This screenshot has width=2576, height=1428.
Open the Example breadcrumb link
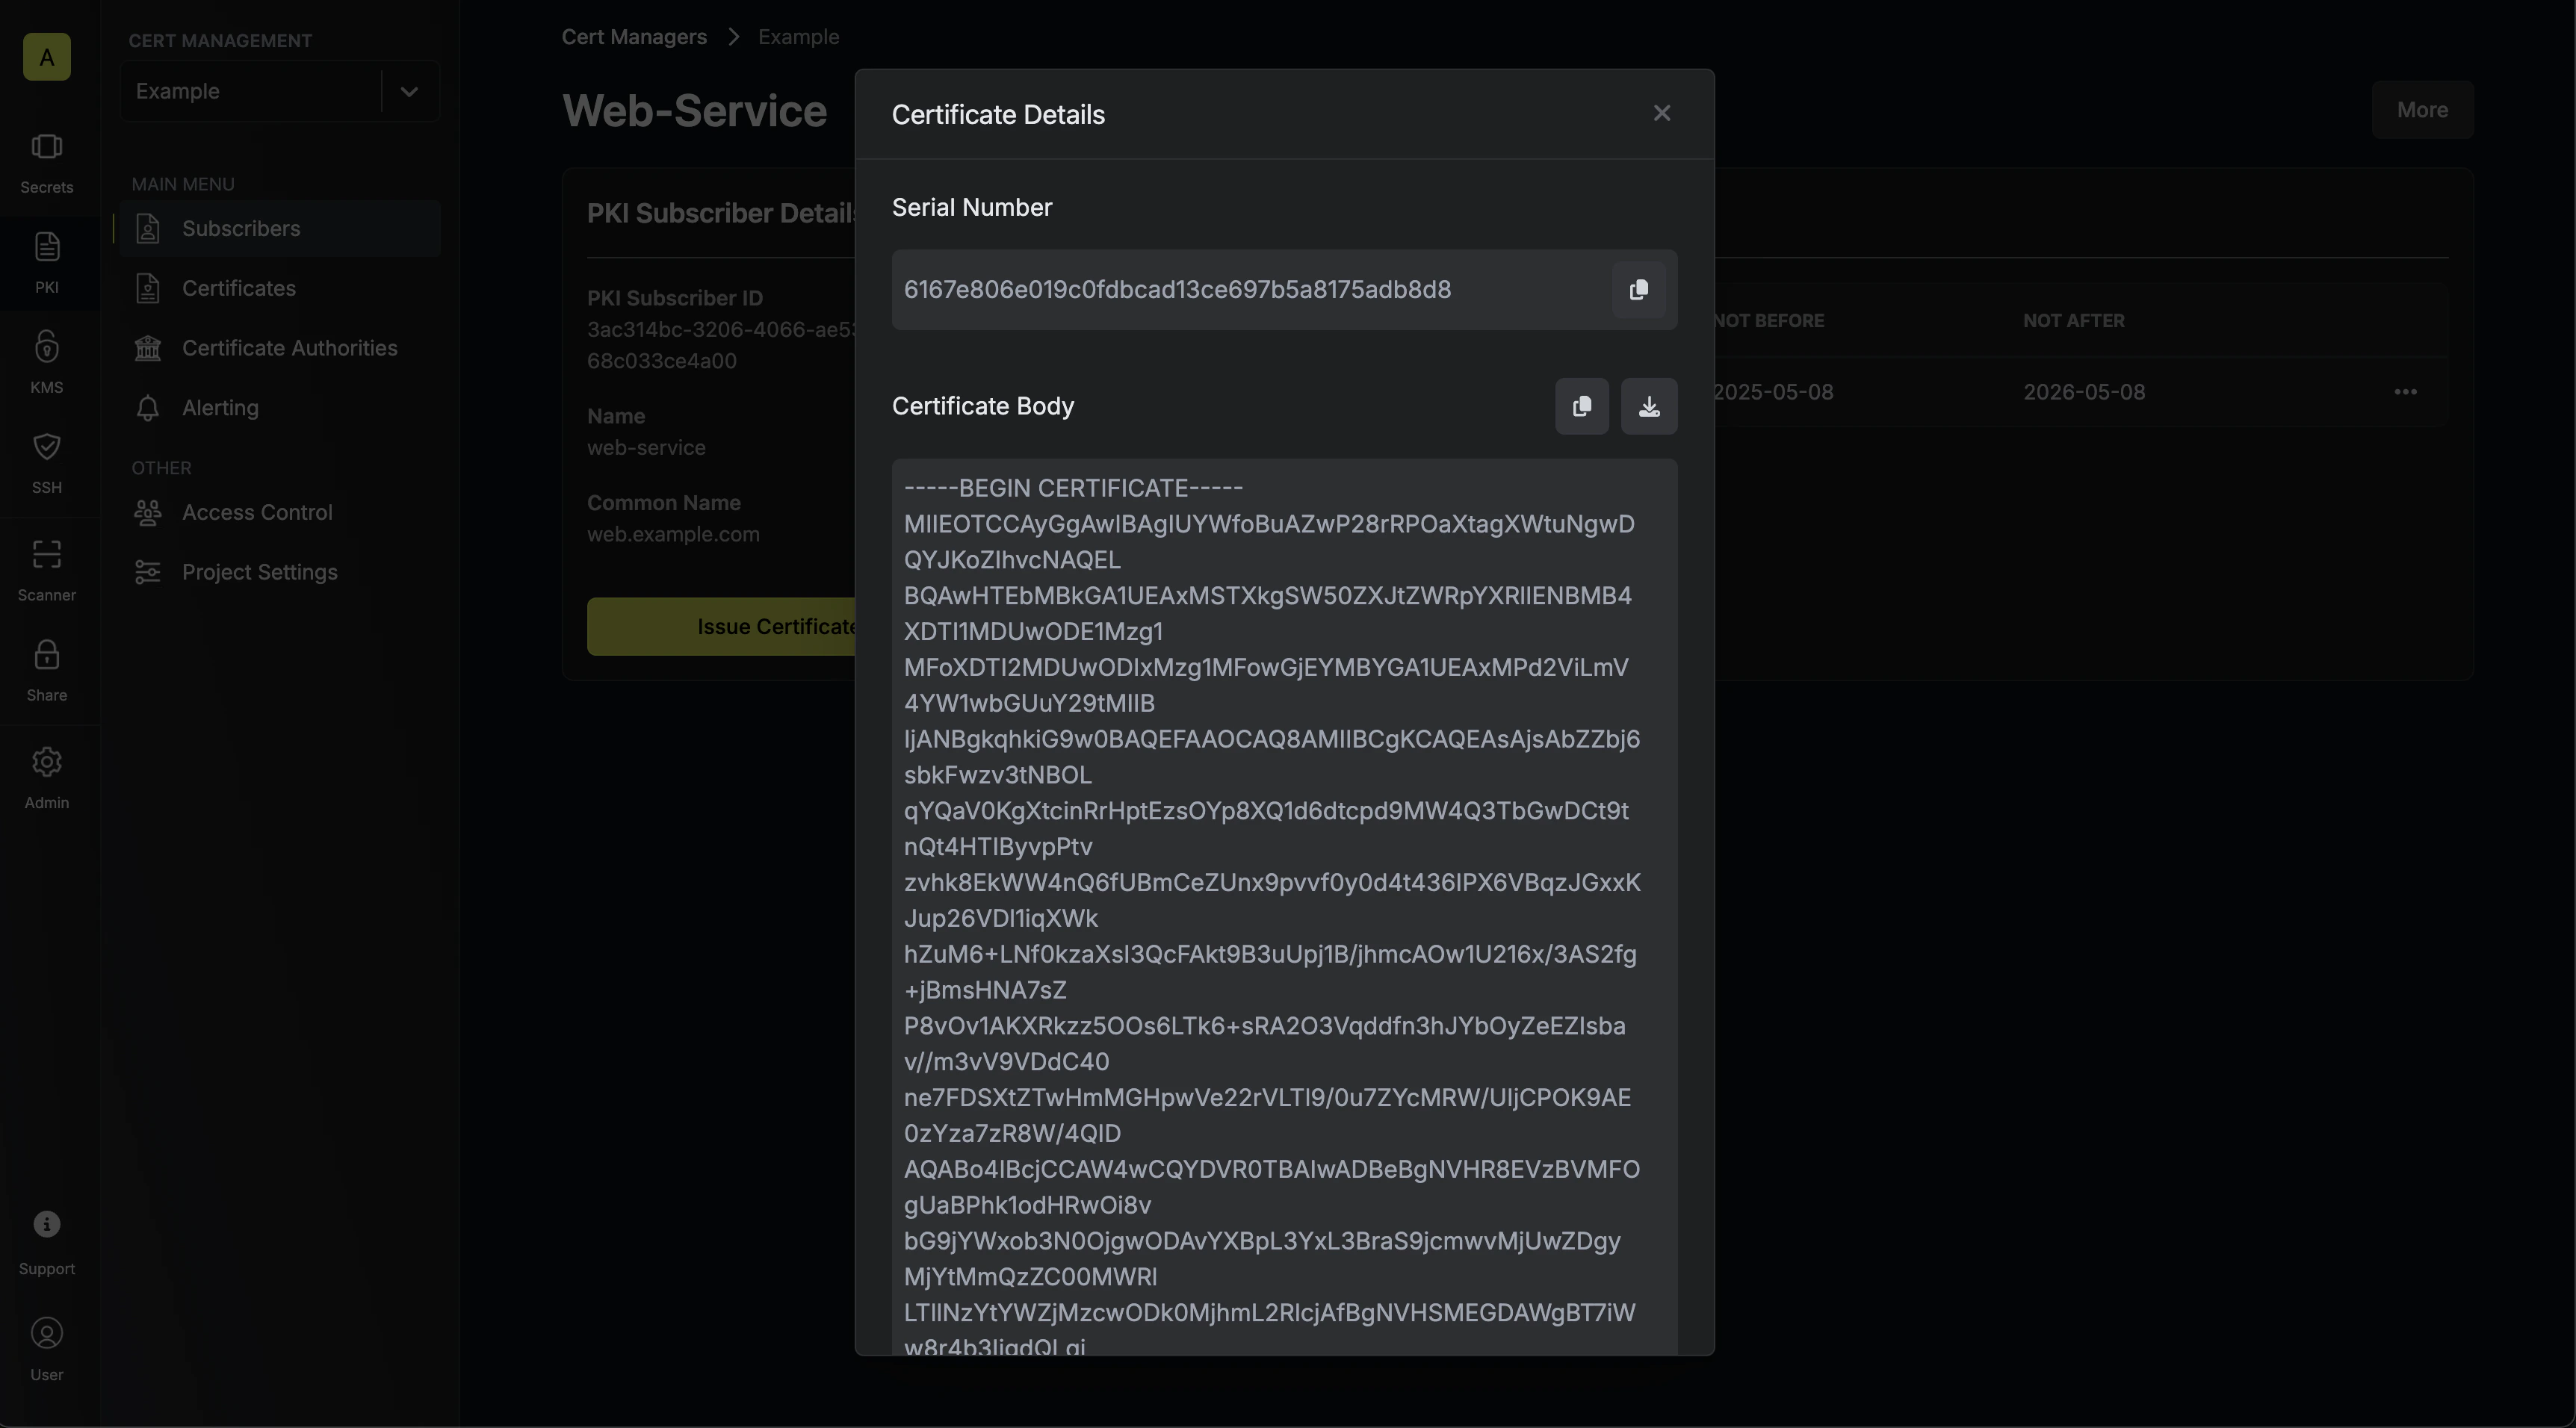pyautogui.click(x=798, y=37)
